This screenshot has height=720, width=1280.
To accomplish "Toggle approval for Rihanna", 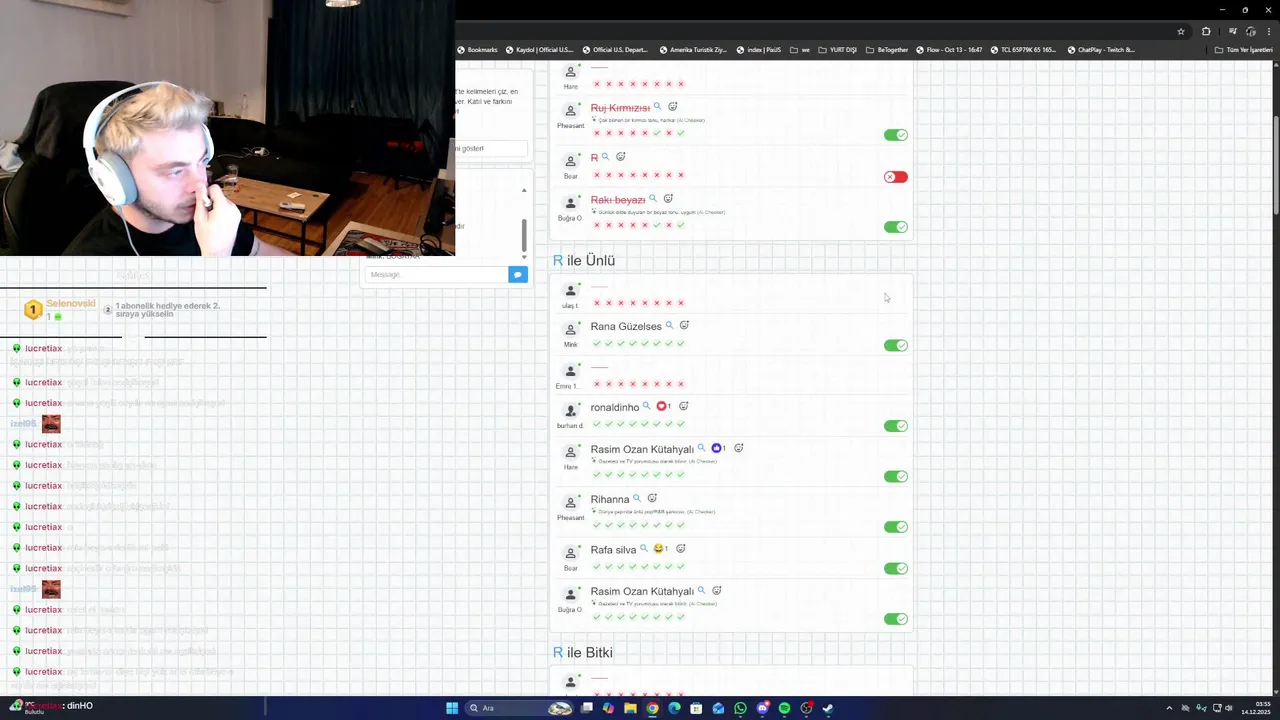I will point(896,527).
